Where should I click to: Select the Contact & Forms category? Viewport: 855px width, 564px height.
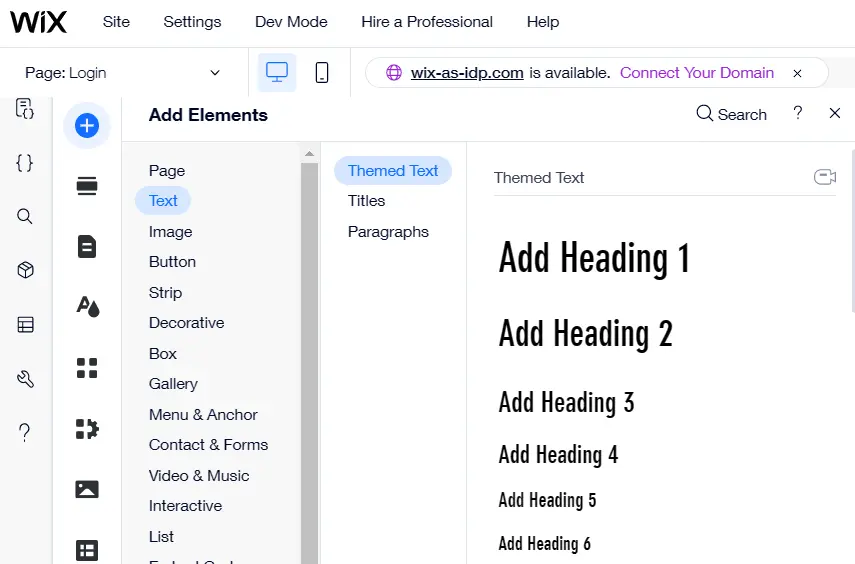click(209, 445)
